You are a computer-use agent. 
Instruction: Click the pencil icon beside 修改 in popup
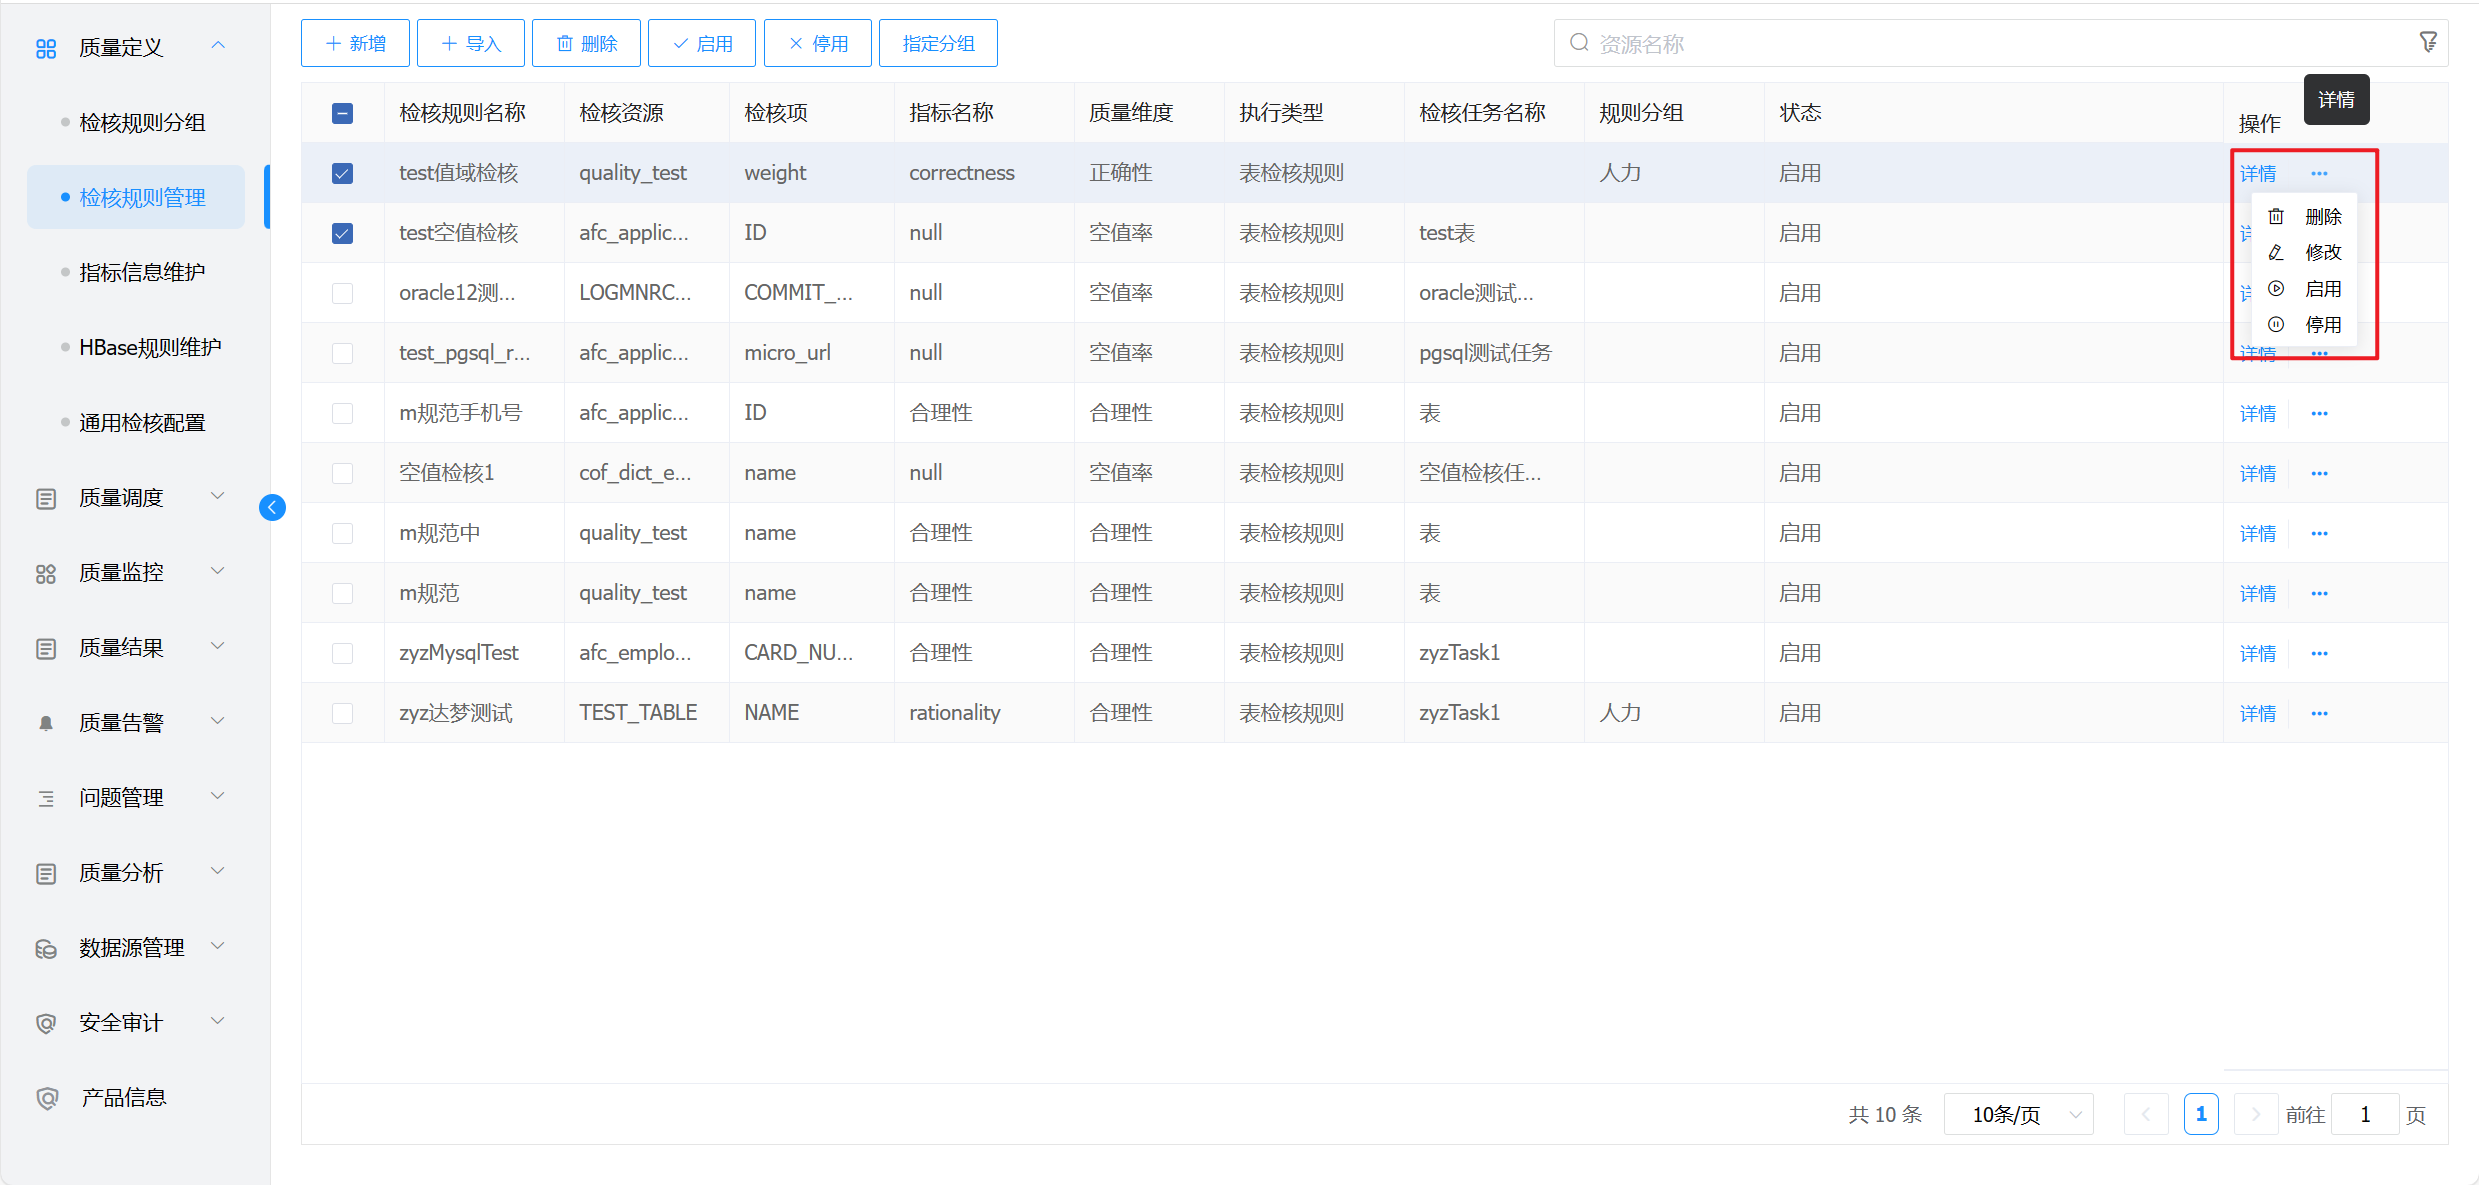click(x=2276, y=252)
